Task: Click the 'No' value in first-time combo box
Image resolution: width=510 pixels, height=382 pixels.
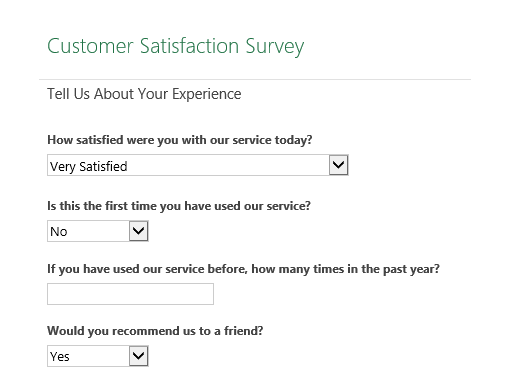Action: click(59, 231)
